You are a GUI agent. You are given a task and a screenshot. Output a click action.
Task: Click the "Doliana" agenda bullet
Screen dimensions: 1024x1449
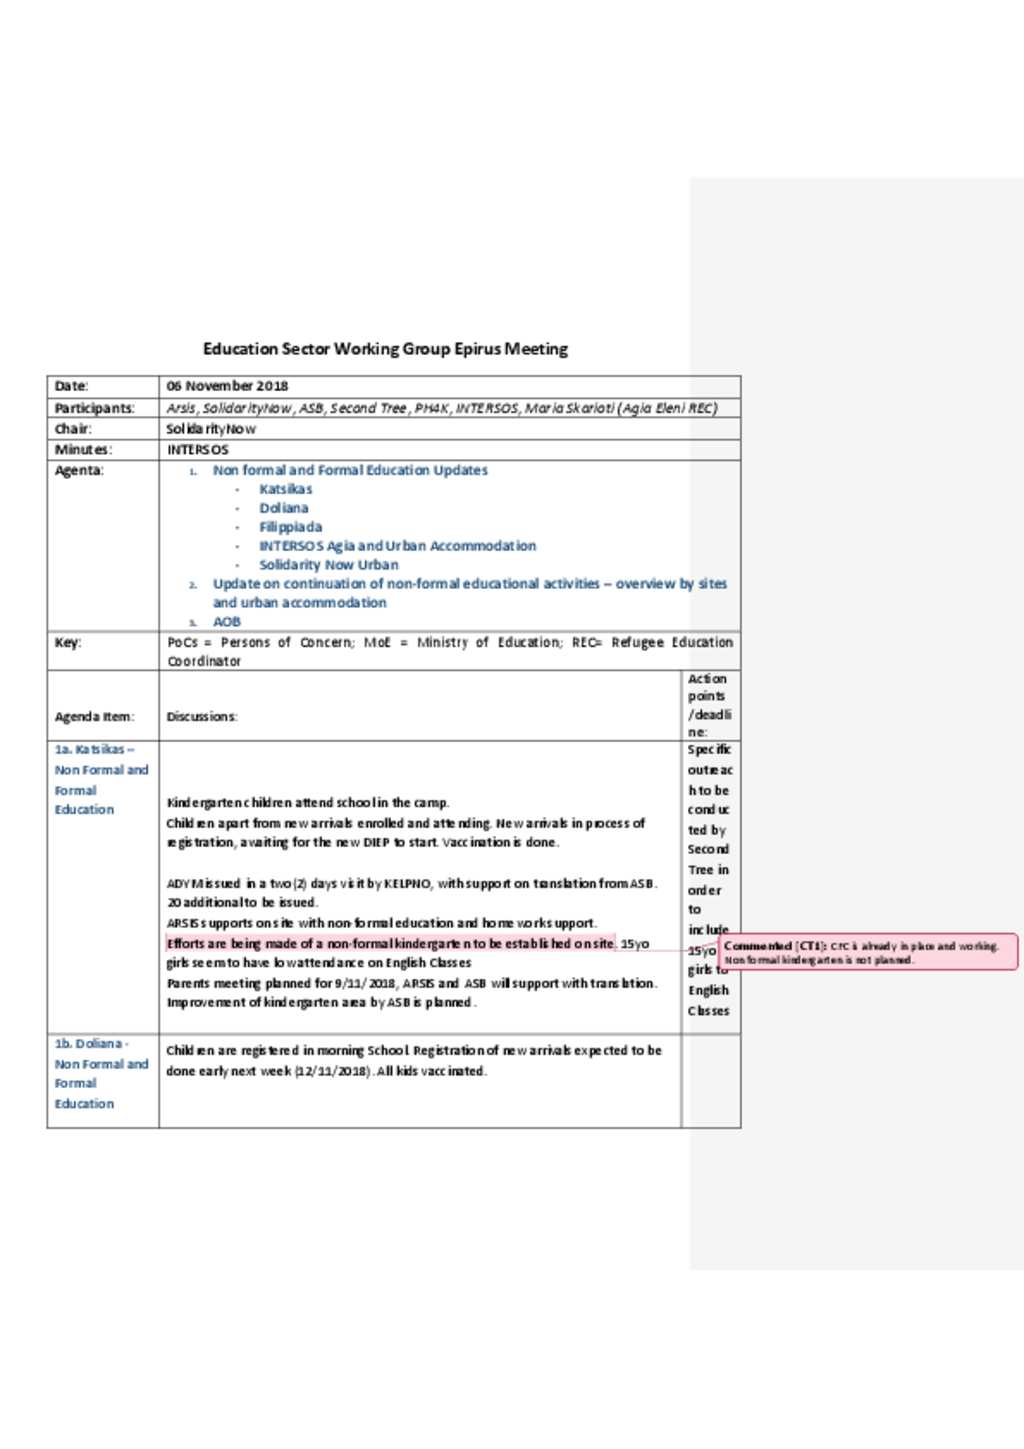(x=284, y=508)
